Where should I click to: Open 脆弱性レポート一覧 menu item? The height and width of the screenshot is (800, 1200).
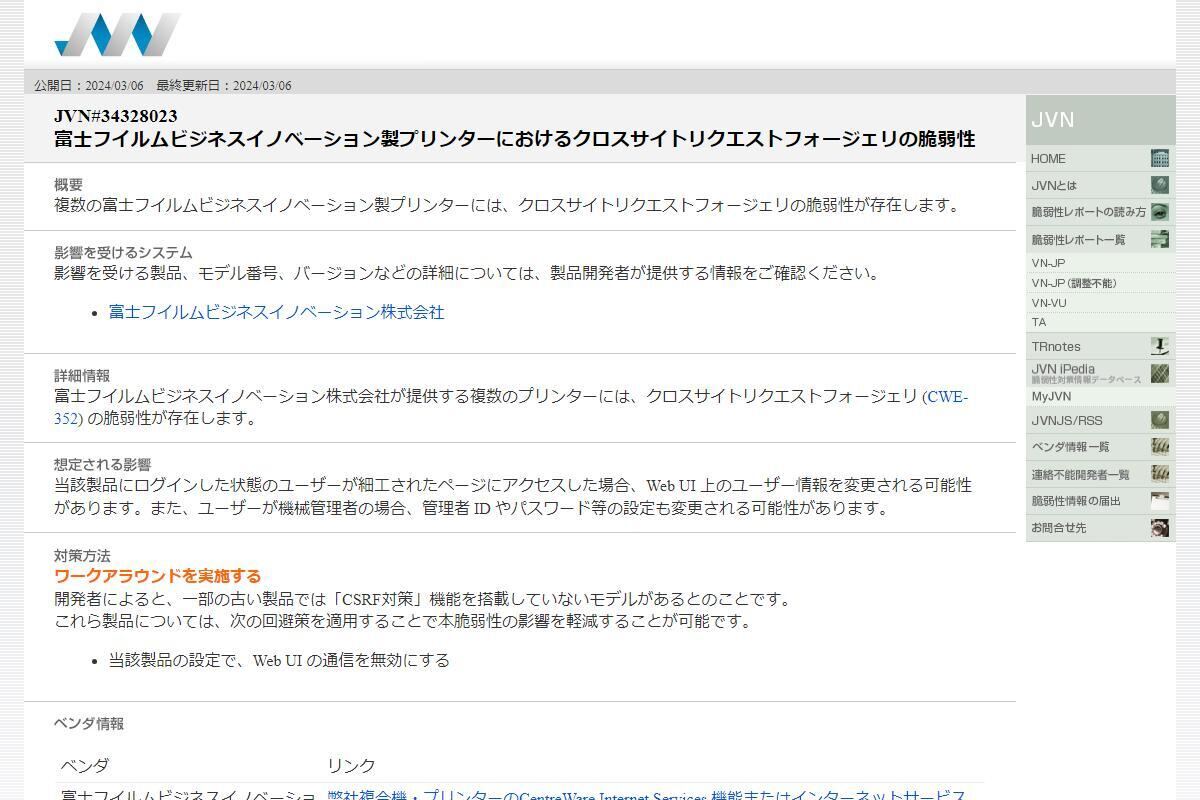coord(1100,239)
